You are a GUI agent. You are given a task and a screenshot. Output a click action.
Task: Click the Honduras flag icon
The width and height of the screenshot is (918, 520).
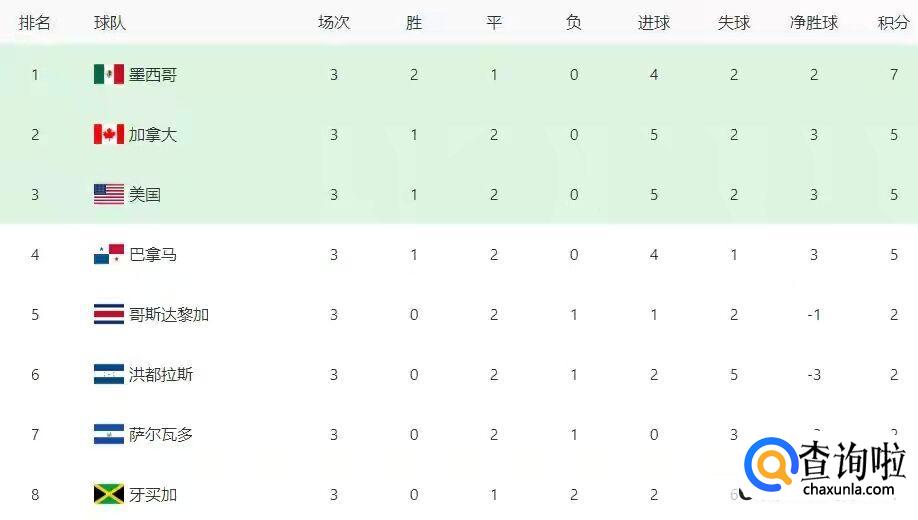pyautogui.click(x=108, y=374)
